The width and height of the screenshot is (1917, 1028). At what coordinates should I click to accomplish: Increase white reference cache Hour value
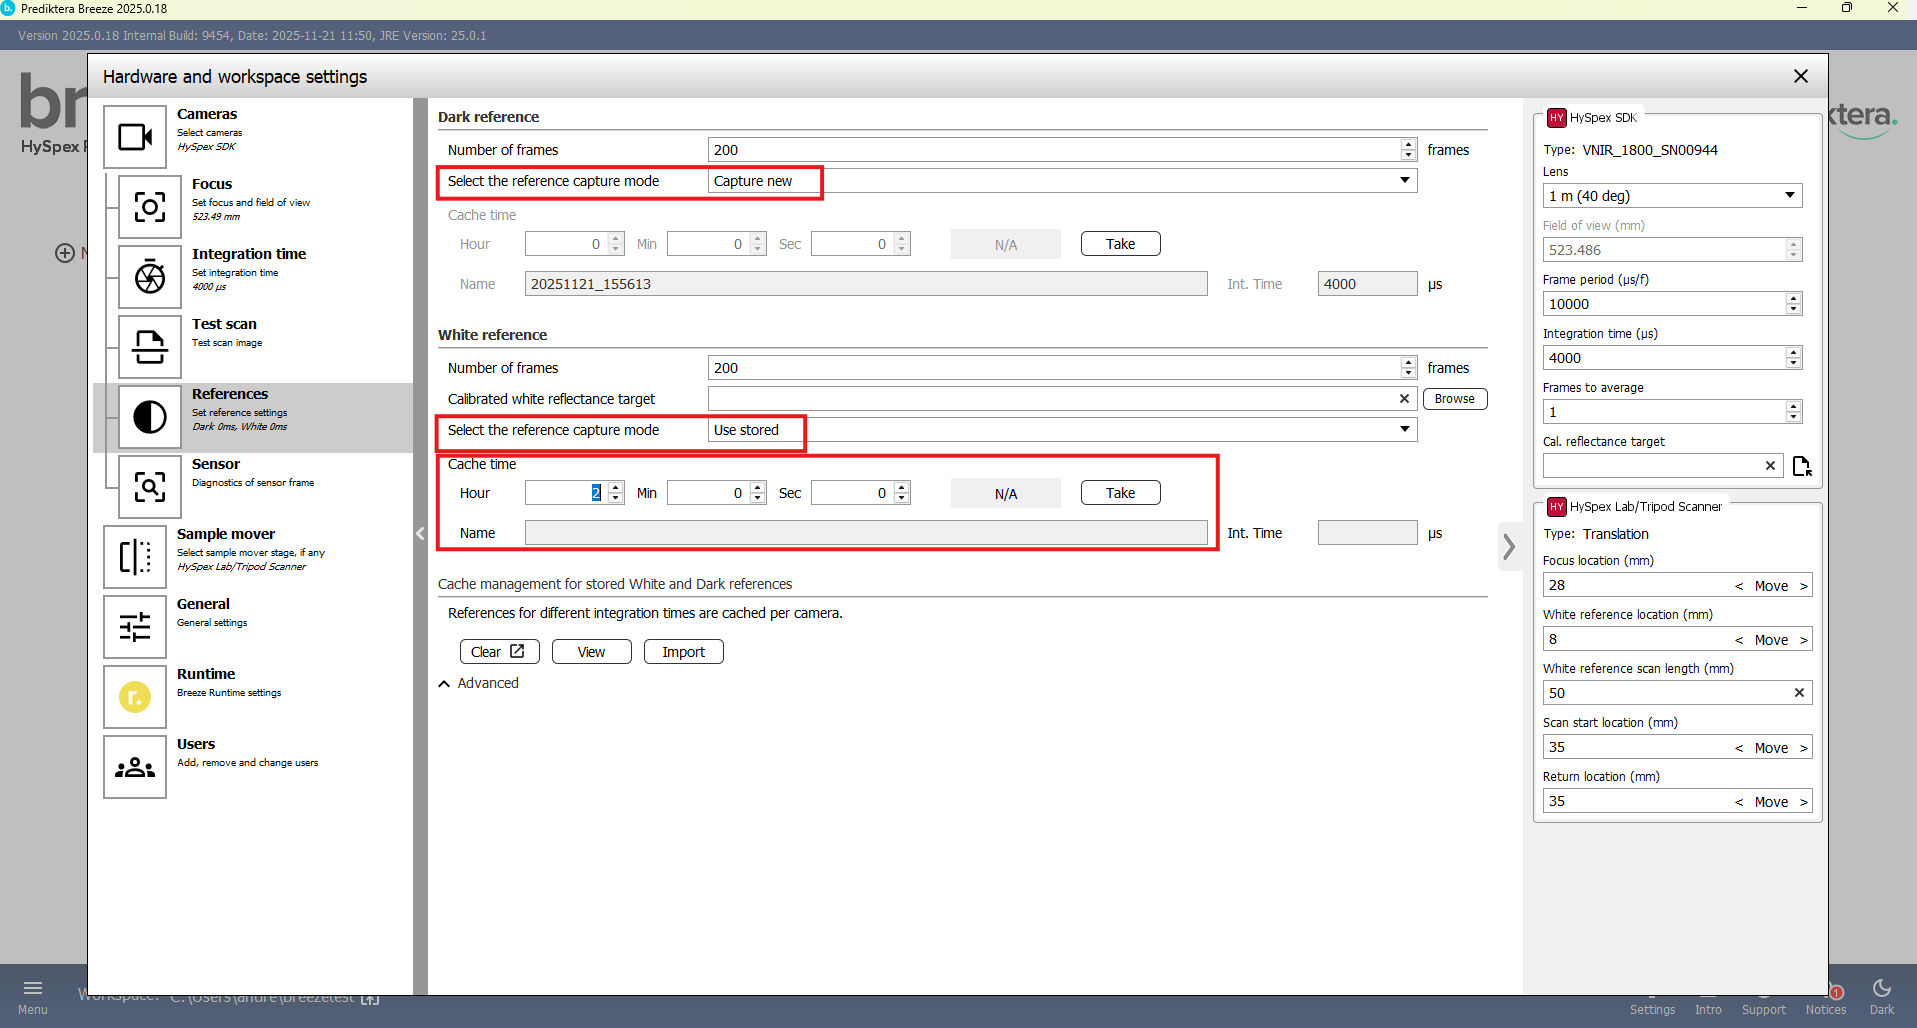click(616, 487)
